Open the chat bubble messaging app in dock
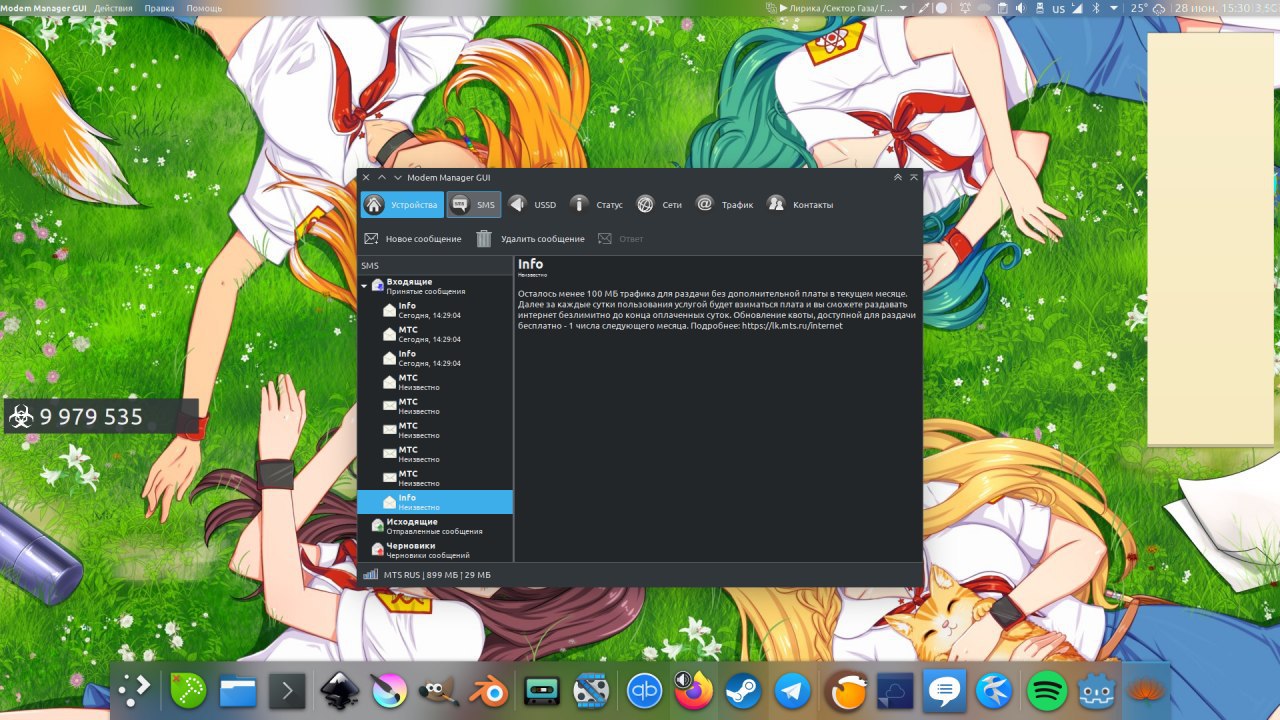Screen dimensions: 1280x720 [x=945, y=691]
